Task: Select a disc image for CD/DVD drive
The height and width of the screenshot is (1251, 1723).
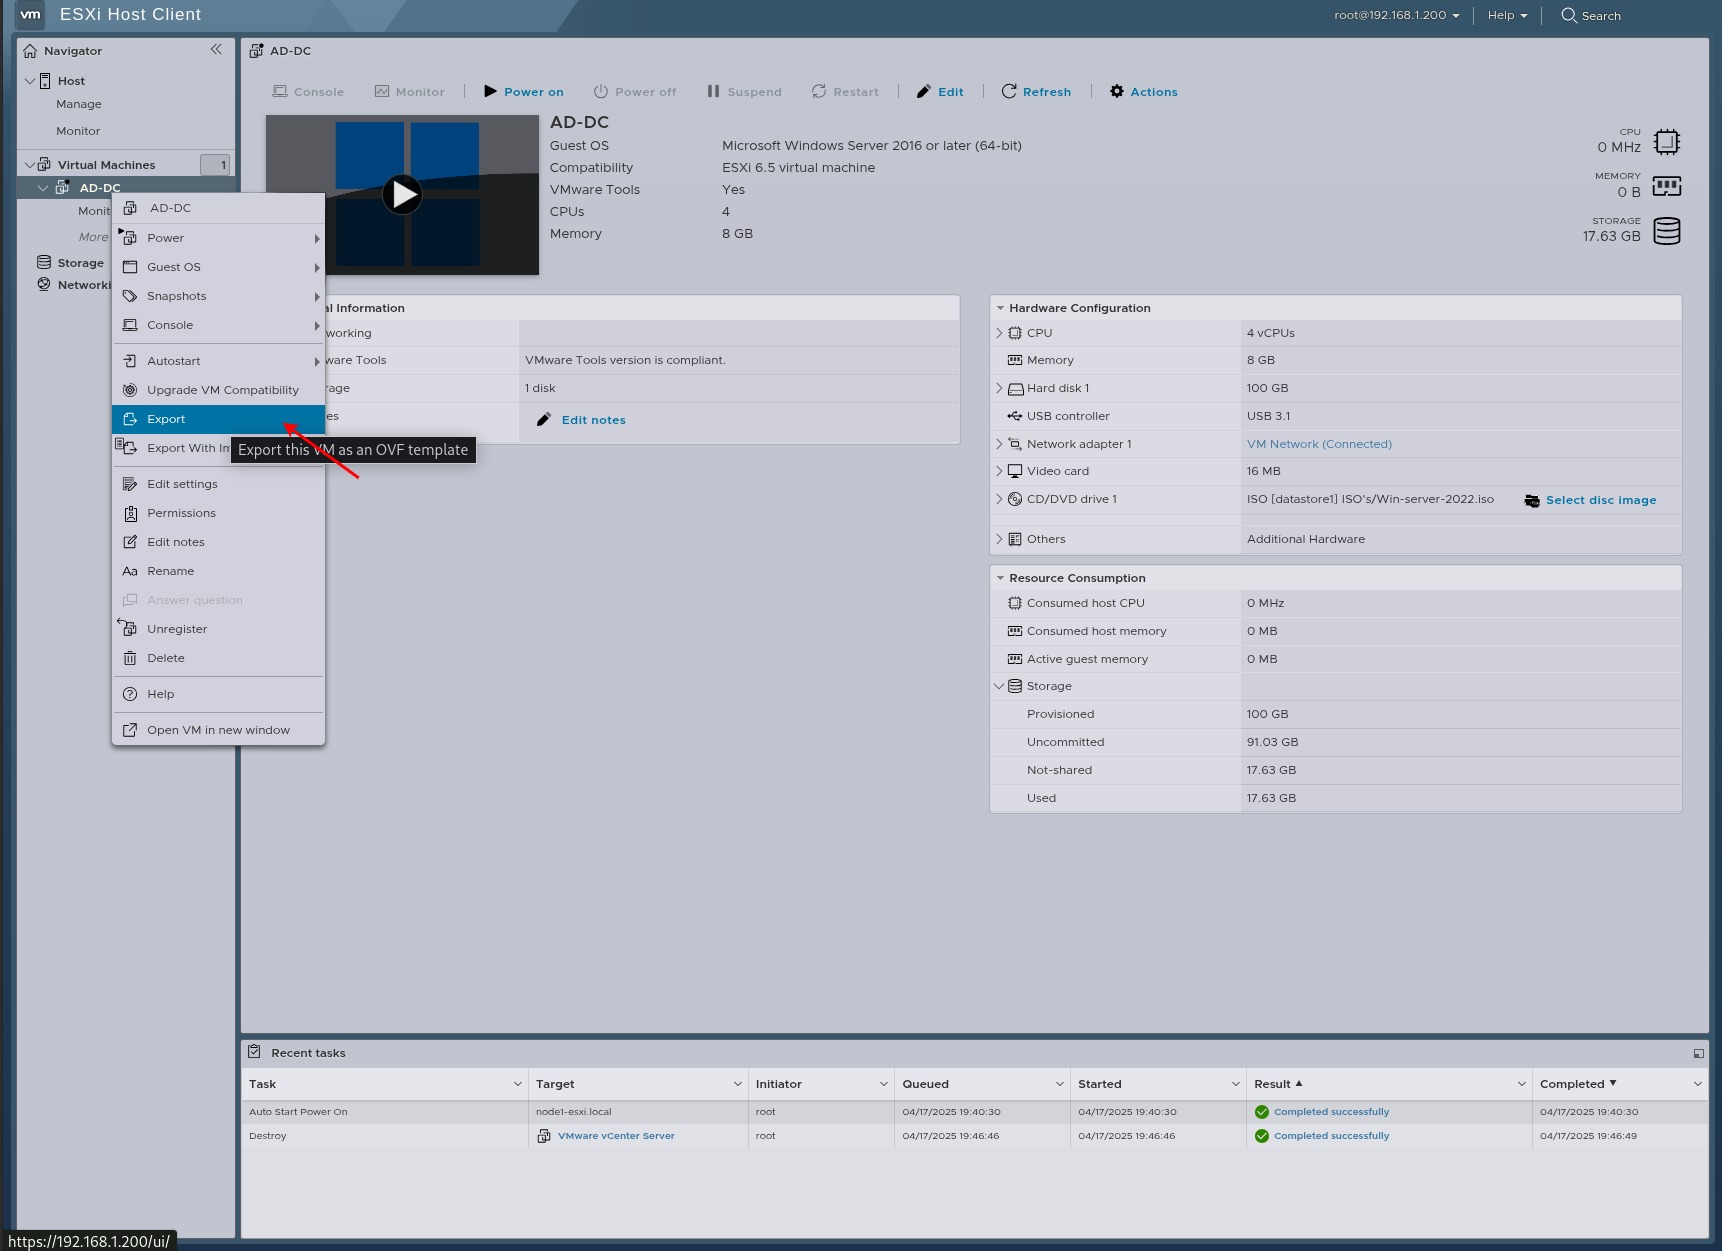Action: tap(1600, 500)
